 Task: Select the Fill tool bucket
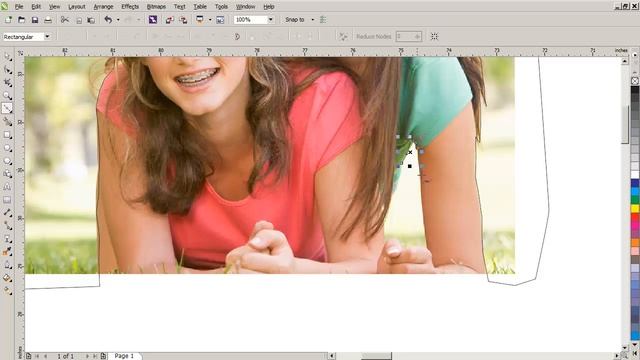click(7, 278)
